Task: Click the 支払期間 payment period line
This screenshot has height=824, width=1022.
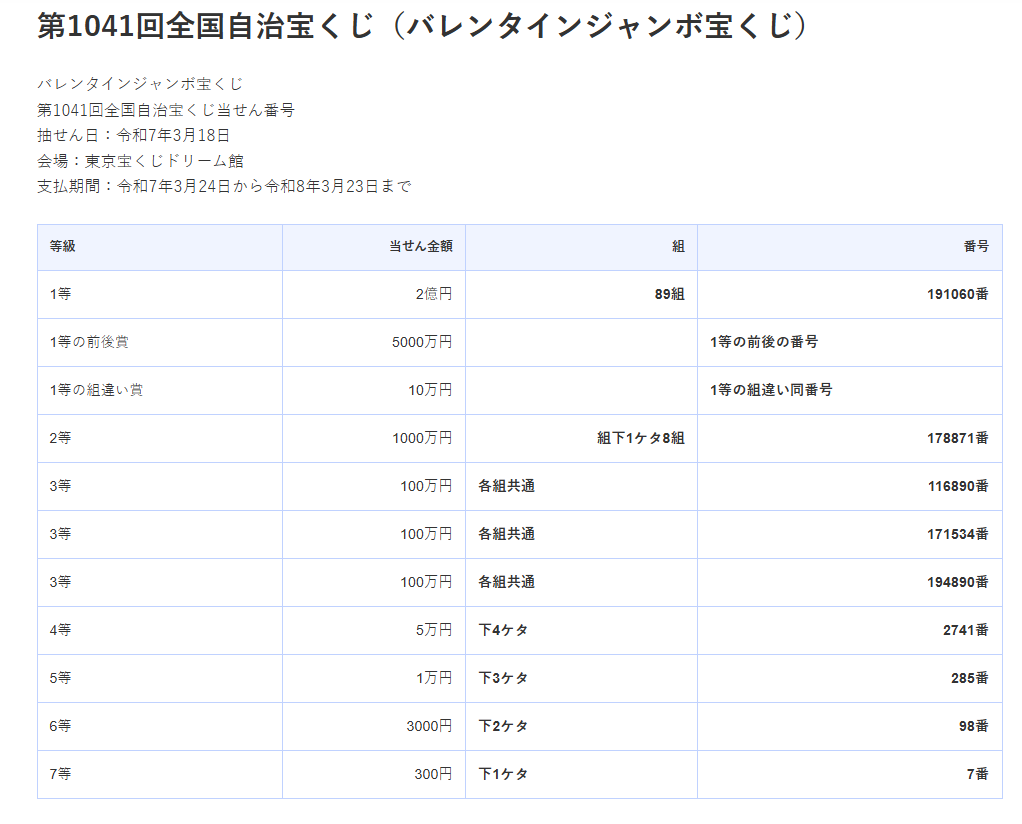Action: [224, 186]
